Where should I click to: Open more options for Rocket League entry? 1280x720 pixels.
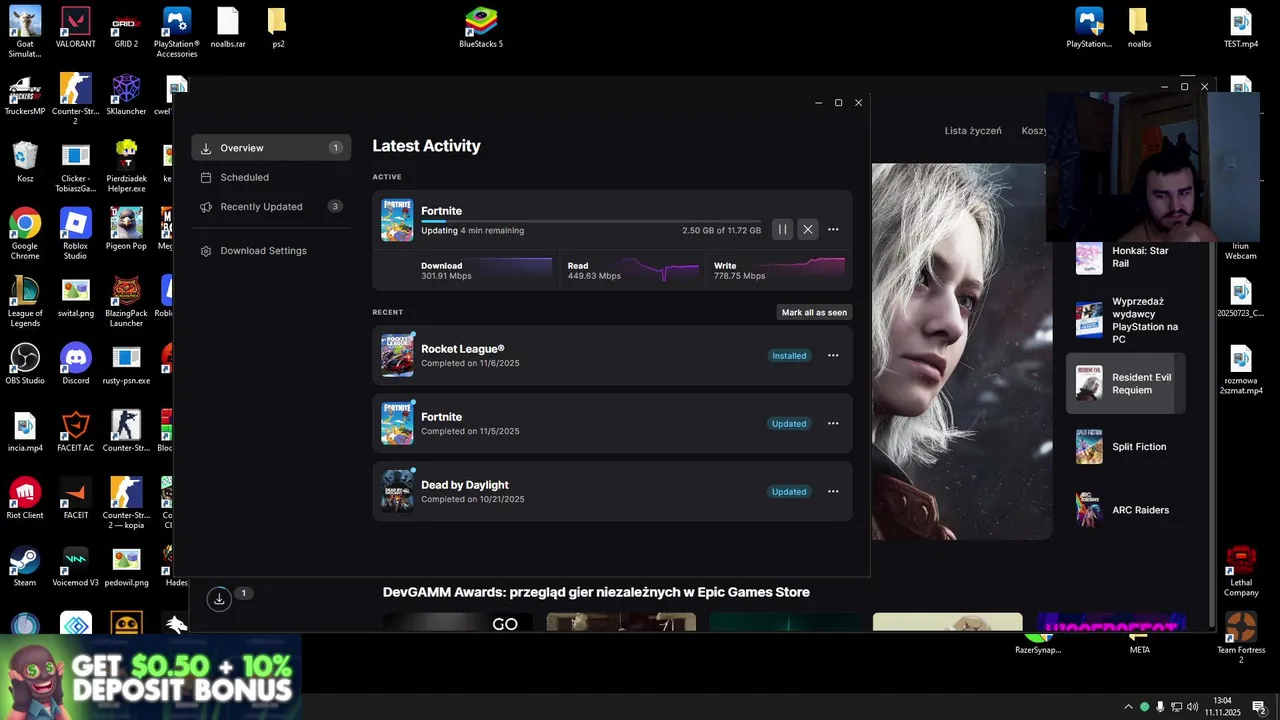[x=833, y=355]
